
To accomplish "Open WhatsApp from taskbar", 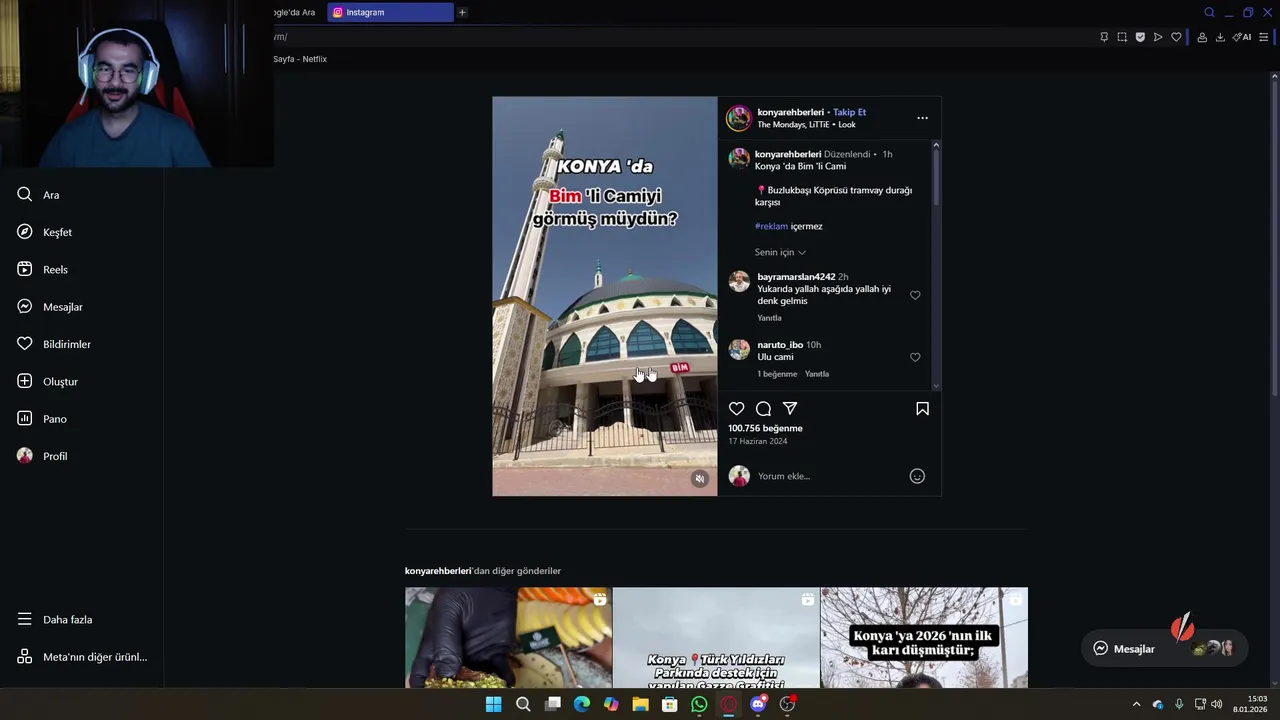I will click(x=699, y=704).
